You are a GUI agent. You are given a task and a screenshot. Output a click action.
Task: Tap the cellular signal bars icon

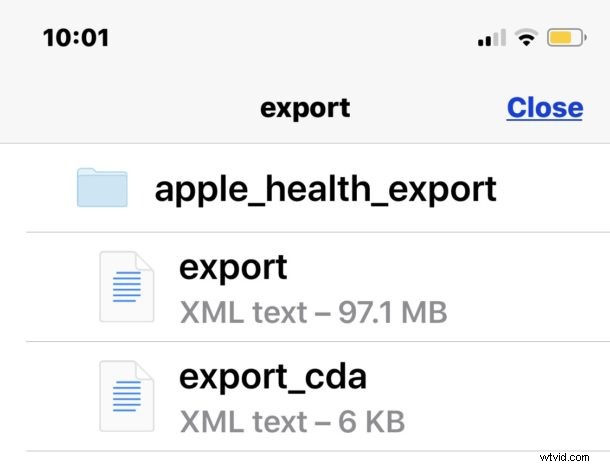pos(492,38)
